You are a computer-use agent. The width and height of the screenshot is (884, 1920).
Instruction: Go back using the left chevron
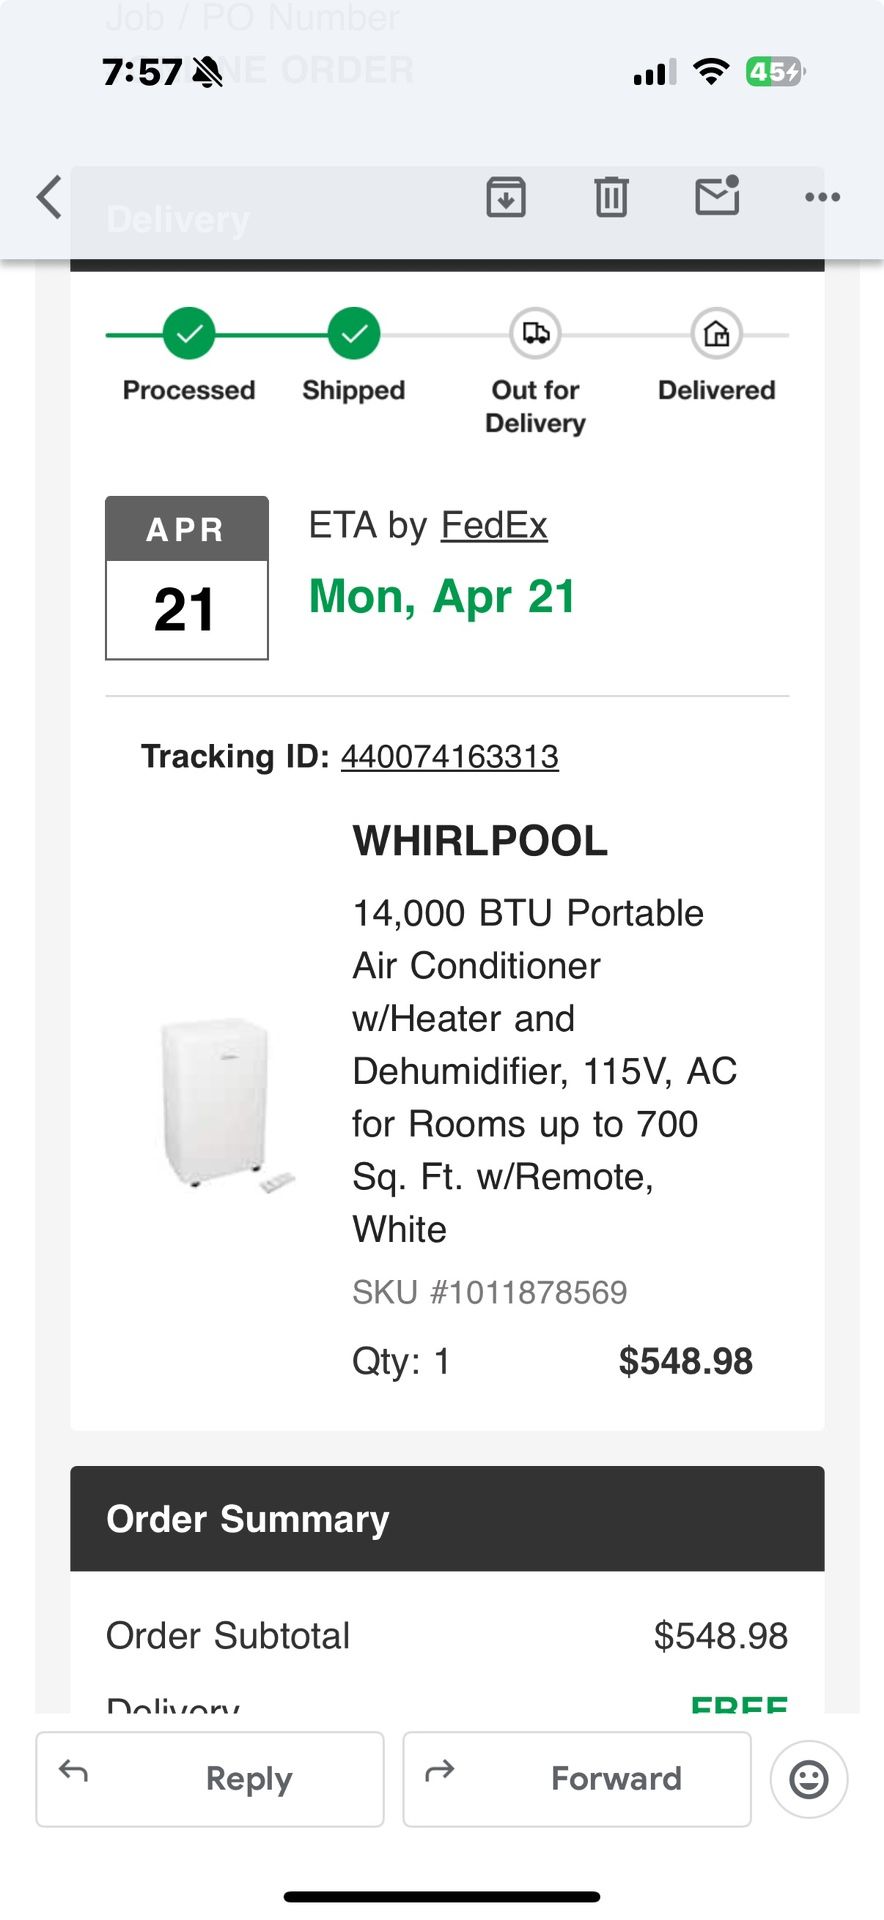tap(47, 197)
